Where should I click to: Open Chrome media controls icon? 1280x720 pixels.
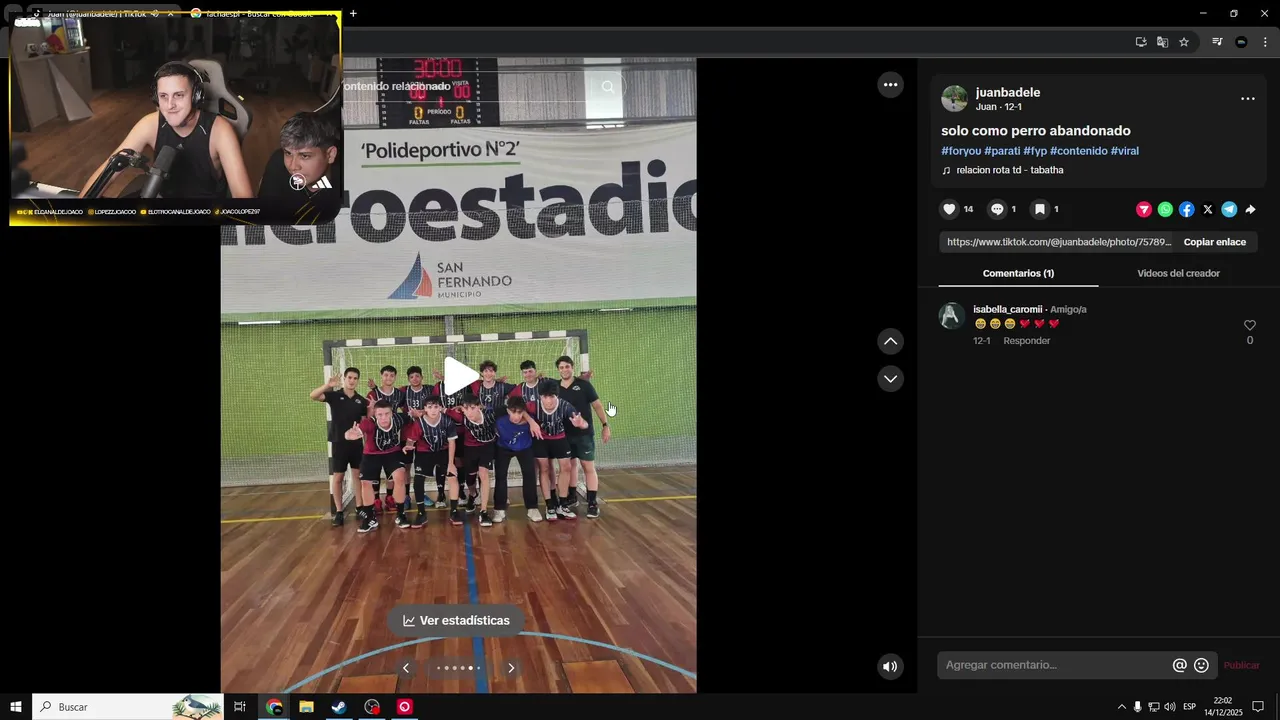(x=1217, y=42)
